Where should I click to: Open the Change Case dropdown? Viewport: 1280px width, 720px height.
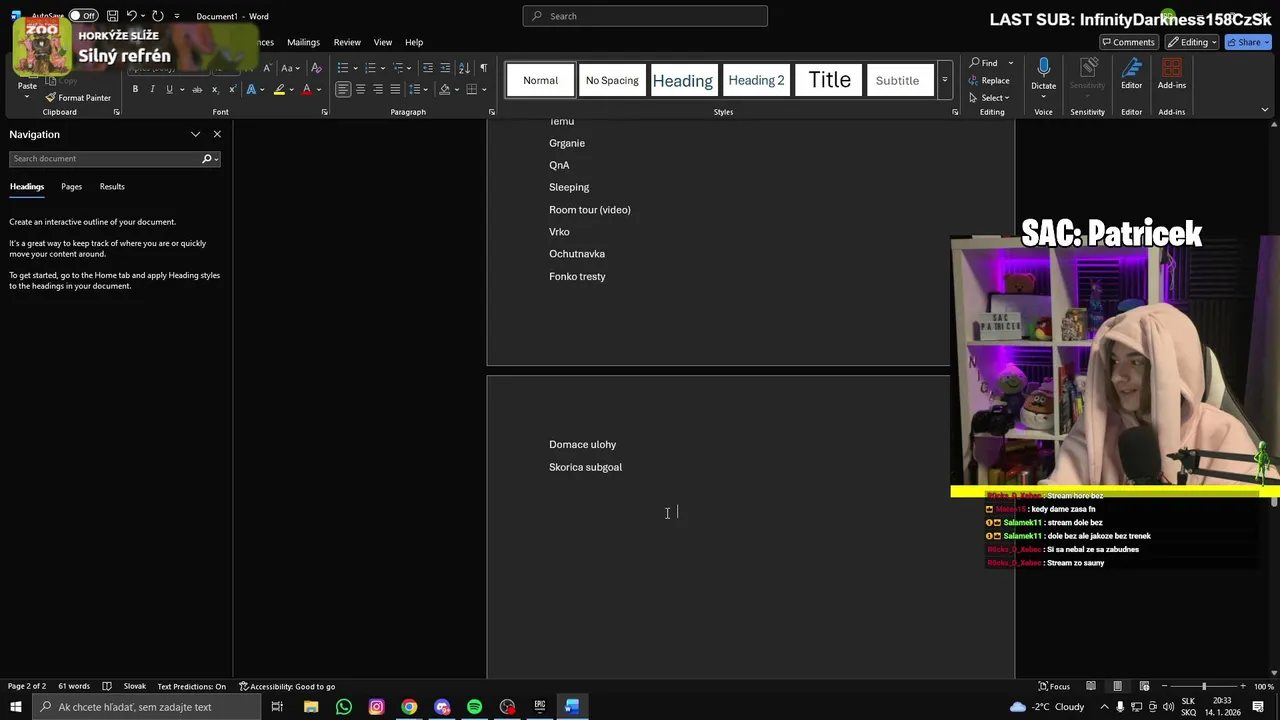pos(290,68)
